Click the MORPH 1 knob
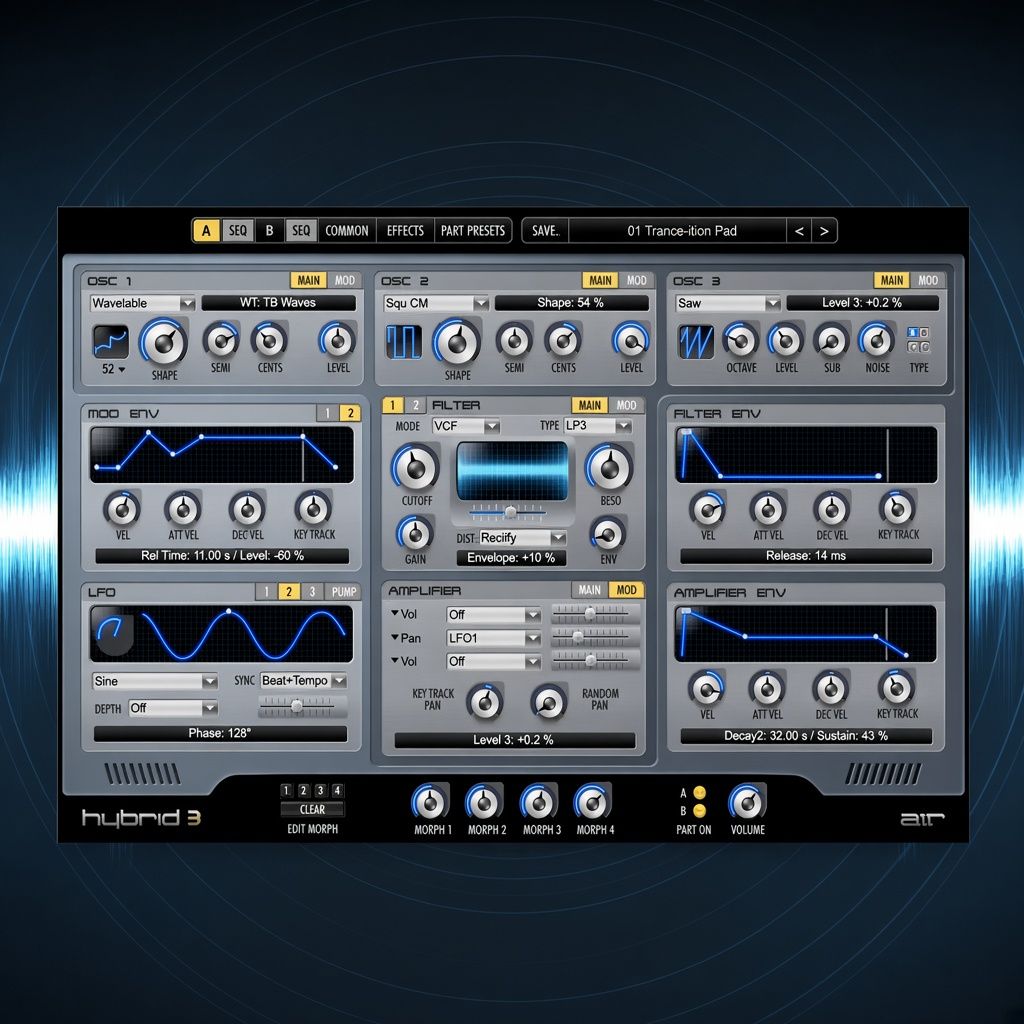1024x1024 pixels. [x=430, y=802]
